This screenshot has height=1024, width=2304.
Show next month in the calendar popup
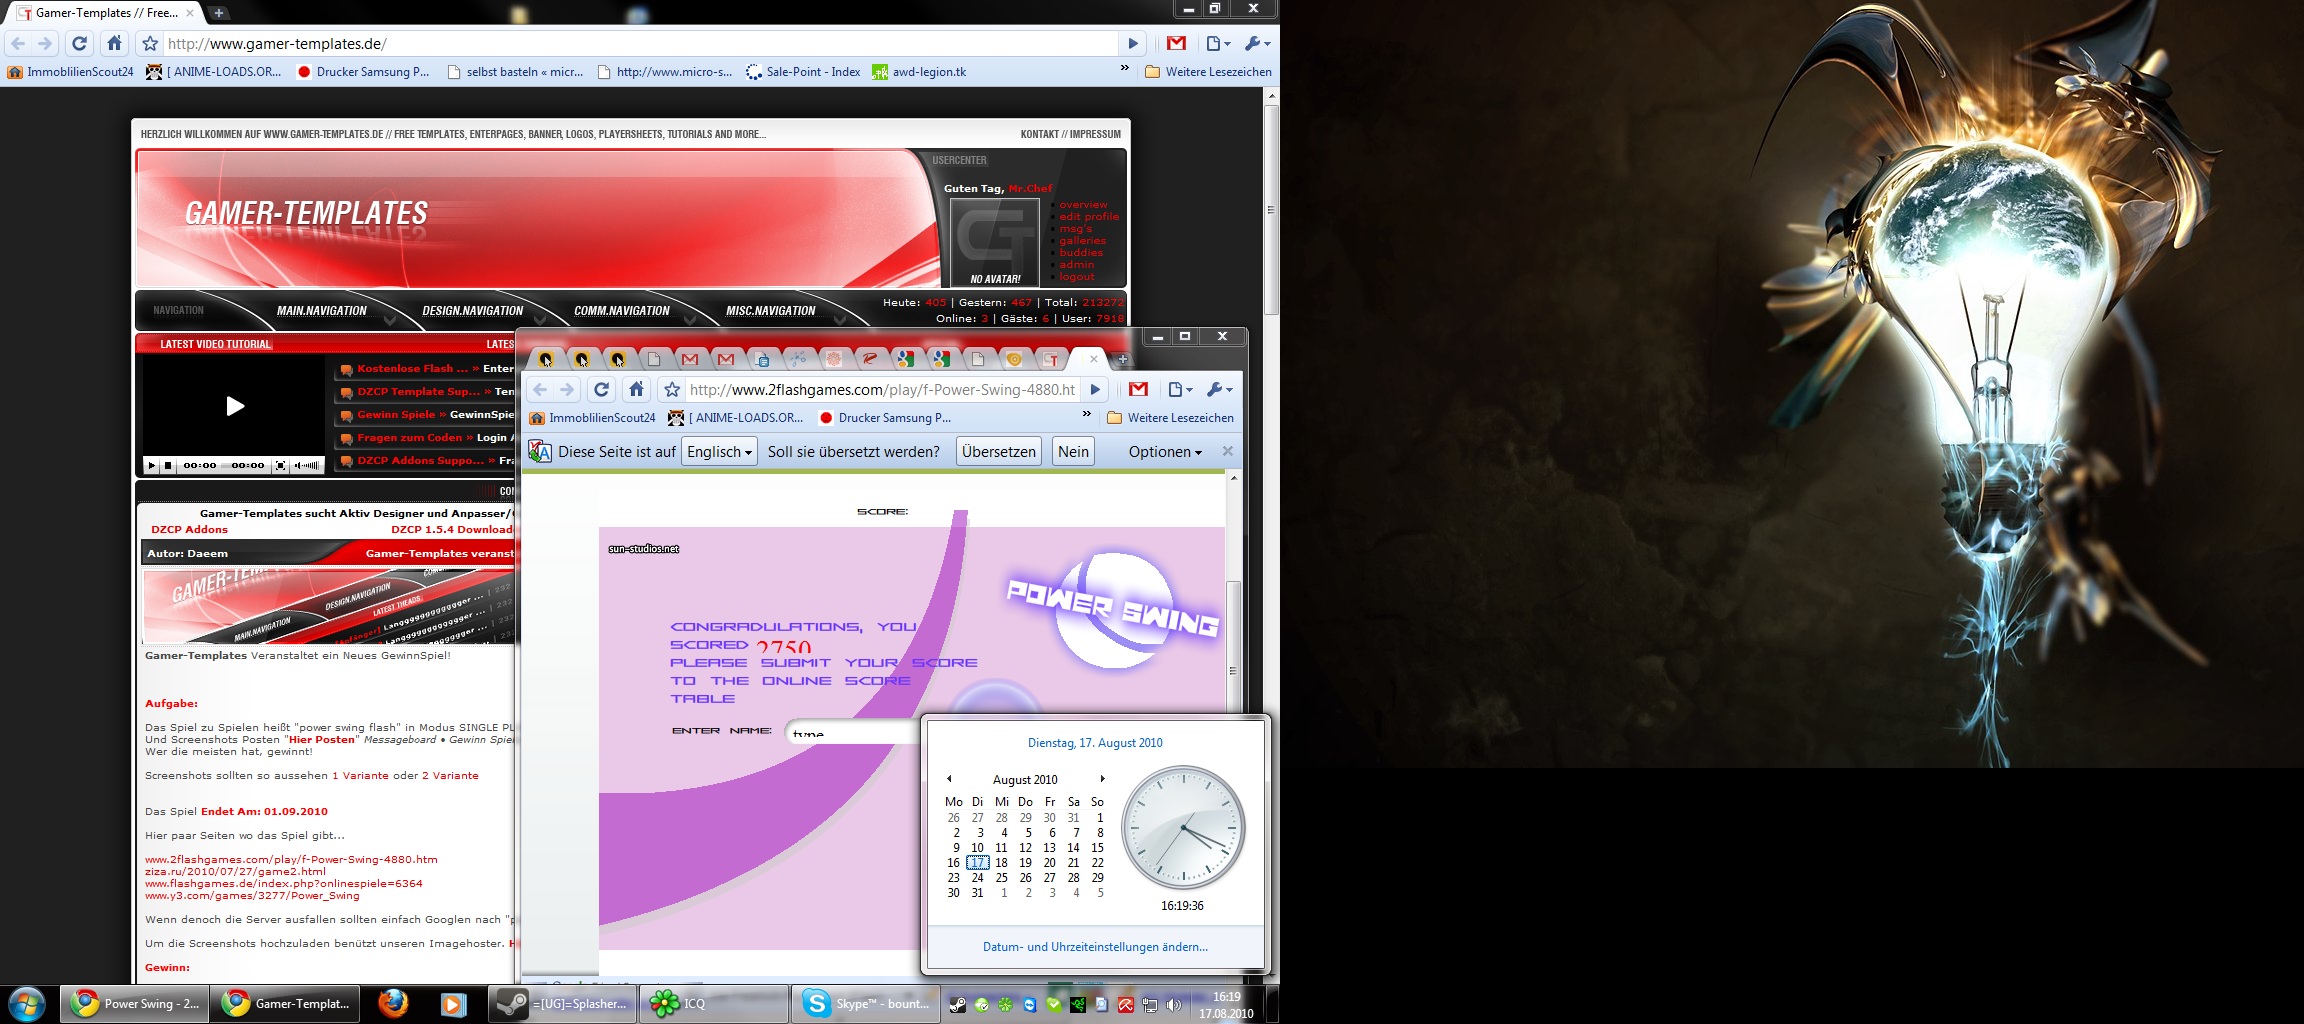1102,779
